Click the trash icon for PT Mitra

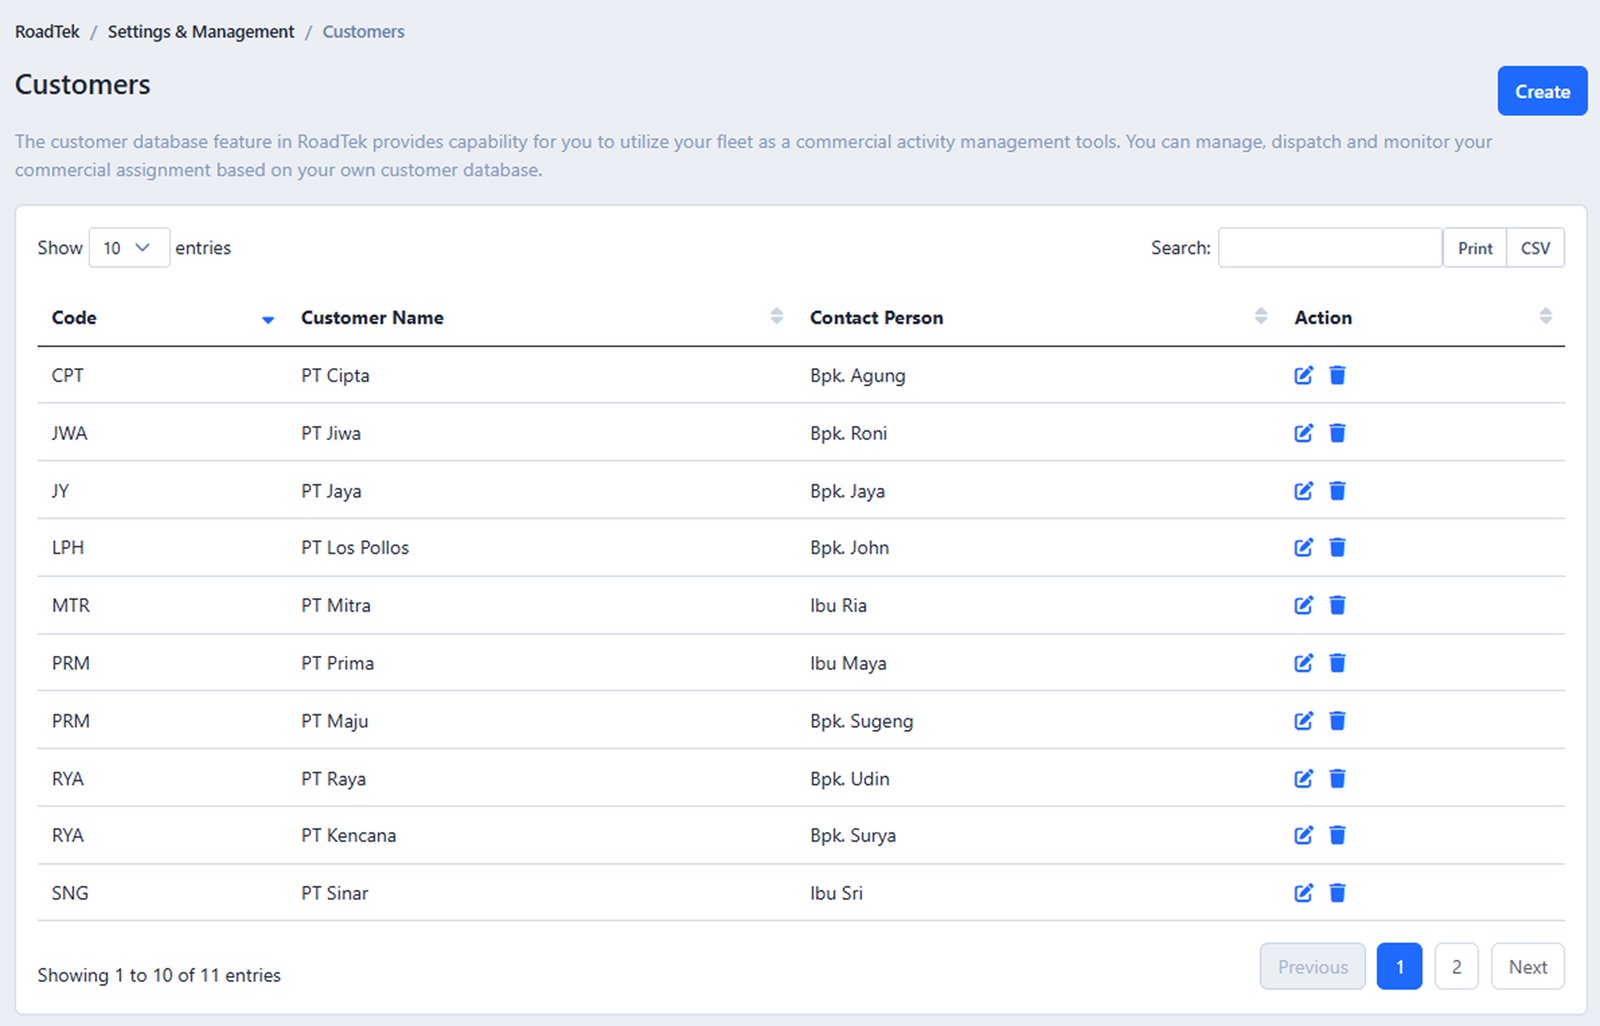point(1337,605)
